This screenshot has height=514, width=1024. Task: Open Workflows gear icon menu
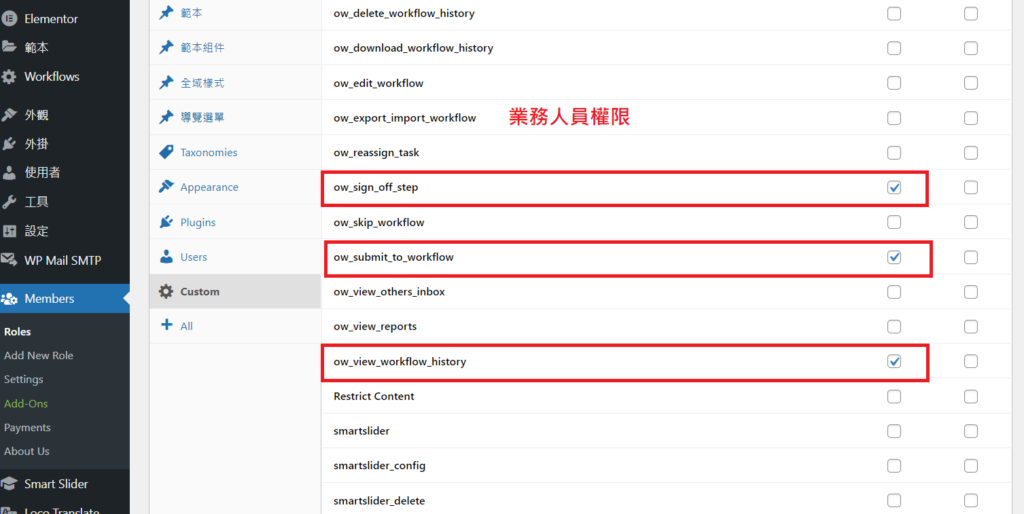coord(9,77)
